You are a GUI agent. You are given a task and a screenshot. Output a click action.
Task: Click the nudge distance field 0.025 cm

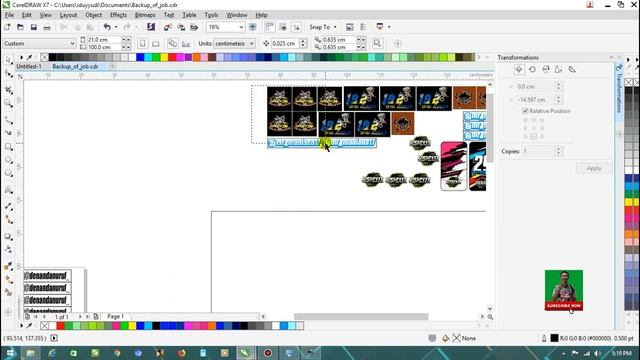click(285, 43)
